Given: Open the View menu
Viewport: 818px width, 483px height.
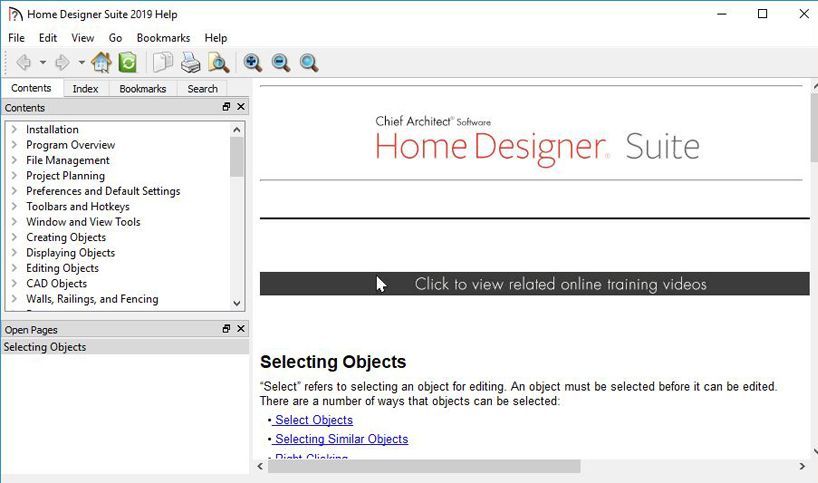Looking at the screenshot, I should click(82, 38).
